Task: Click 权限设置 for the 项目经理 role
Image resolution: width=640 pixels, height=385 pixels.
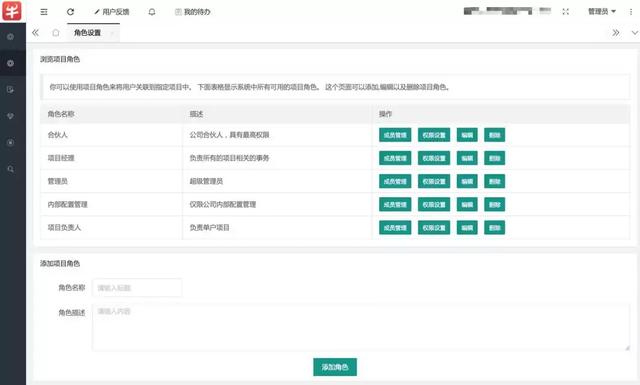Action: (x=434, y=158)
